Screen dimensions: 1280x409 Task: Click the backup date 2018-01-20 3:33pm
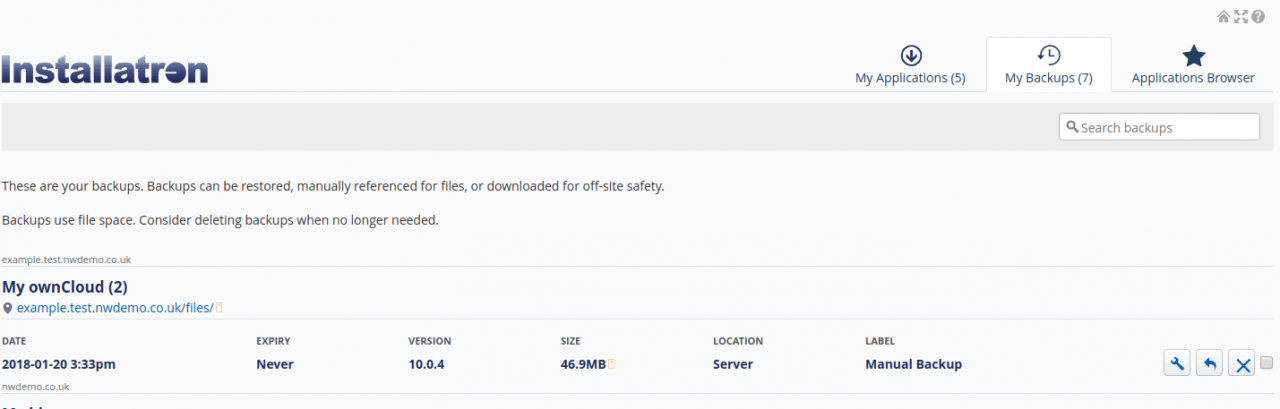[59, 364]
